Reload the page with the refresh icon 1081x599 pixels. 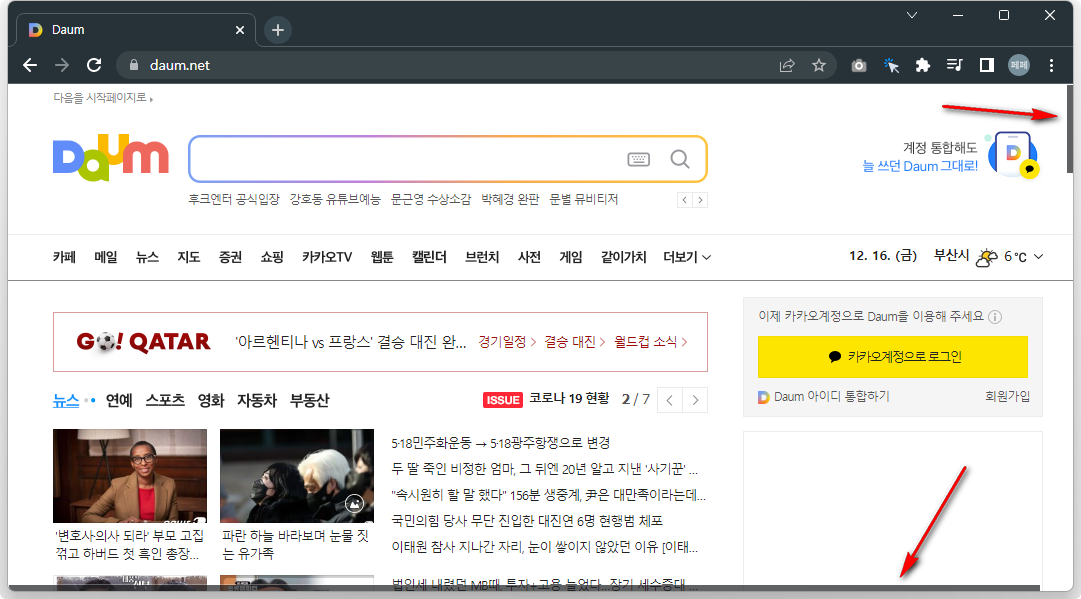(94, 65)
